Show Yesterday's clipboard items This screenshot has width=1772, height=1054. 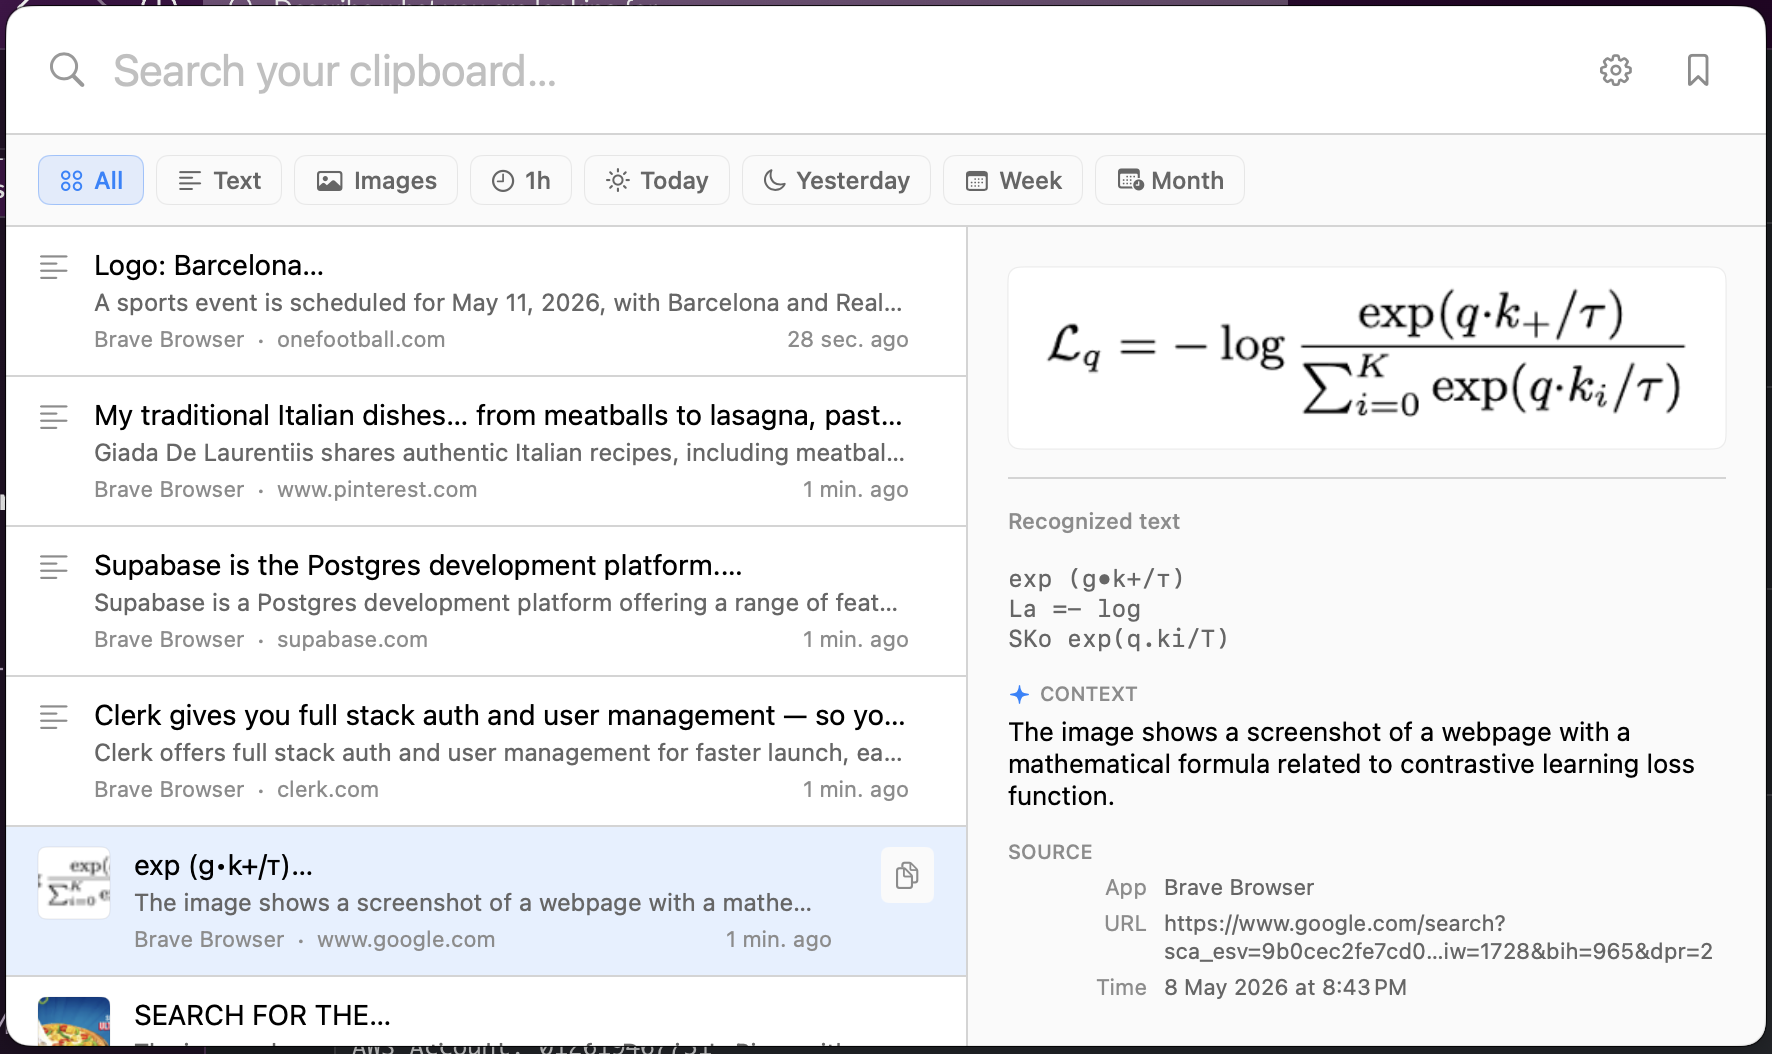coord(836,180)
